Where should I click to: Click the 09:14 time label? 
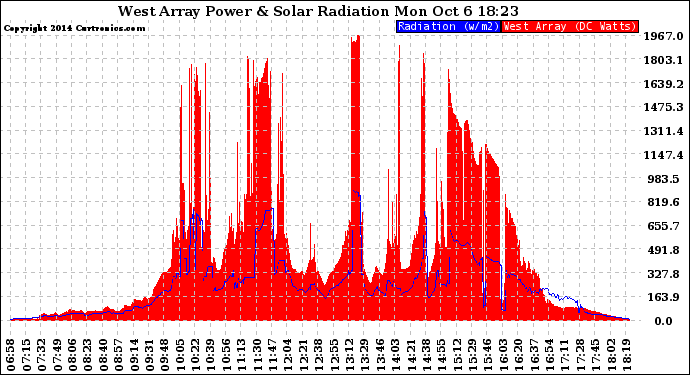[x=134, y=355]
